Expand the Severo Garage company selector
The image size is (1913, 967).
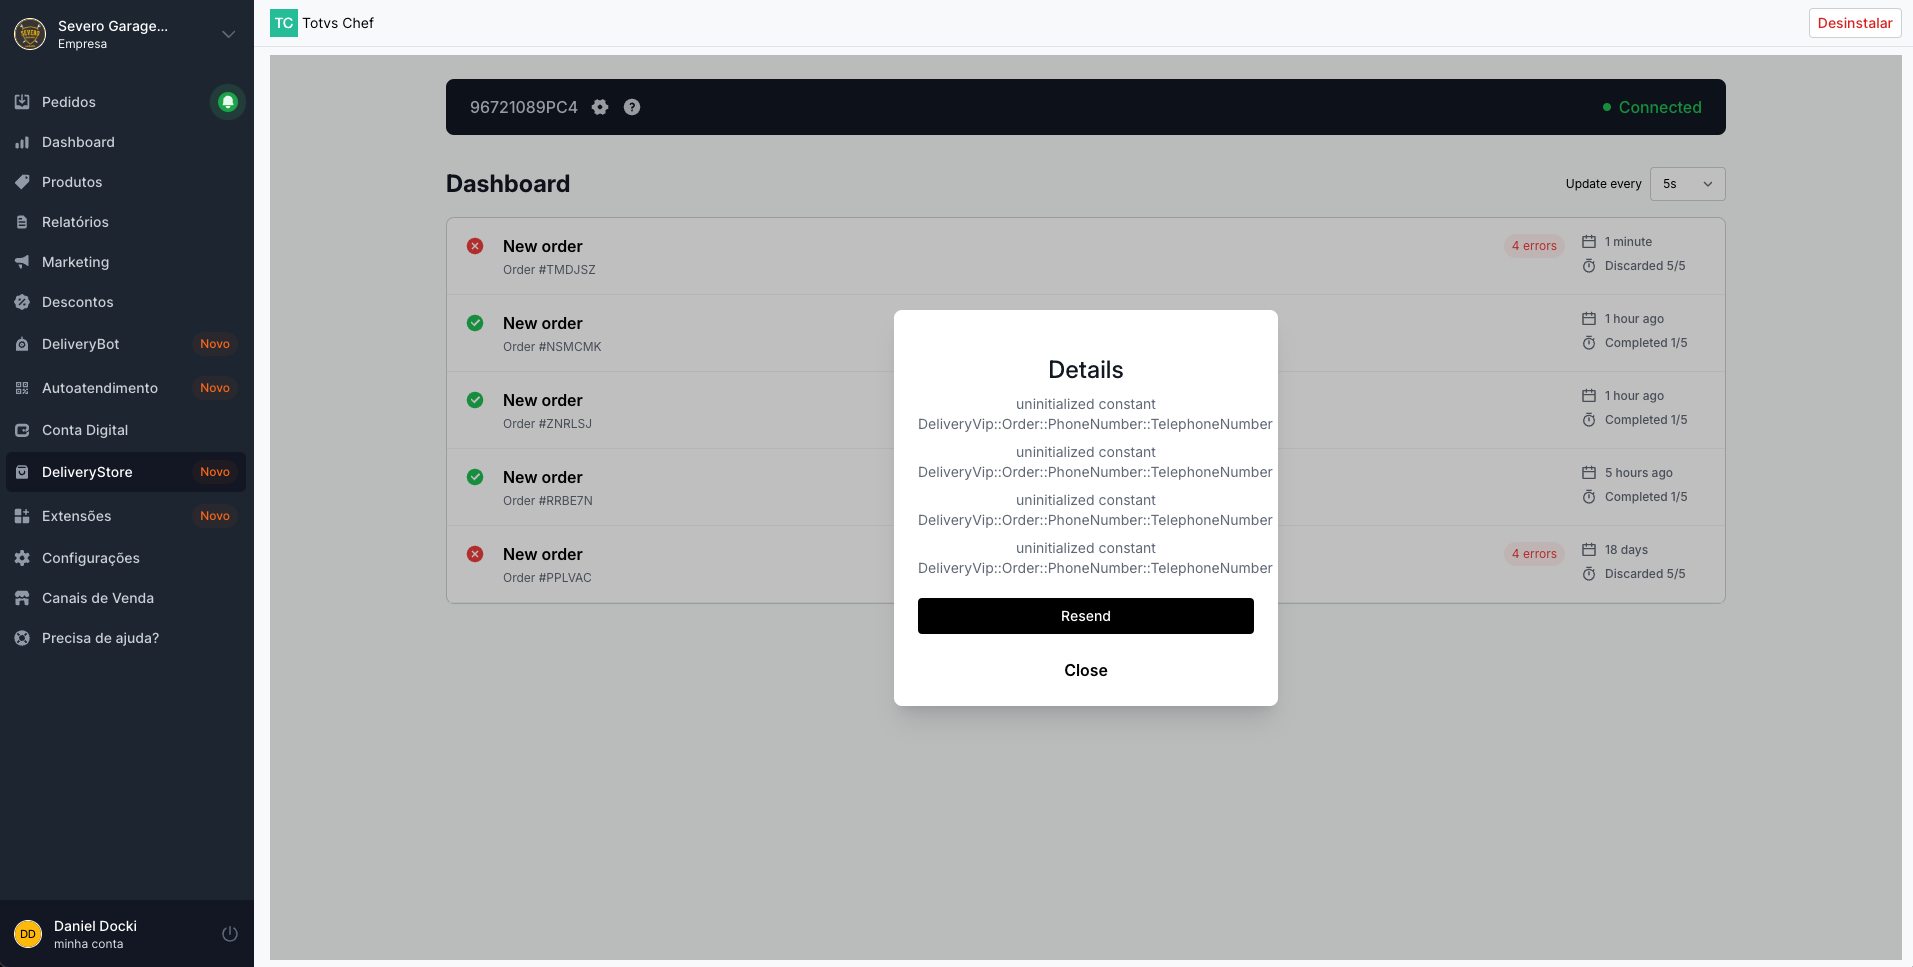point(228,34)
